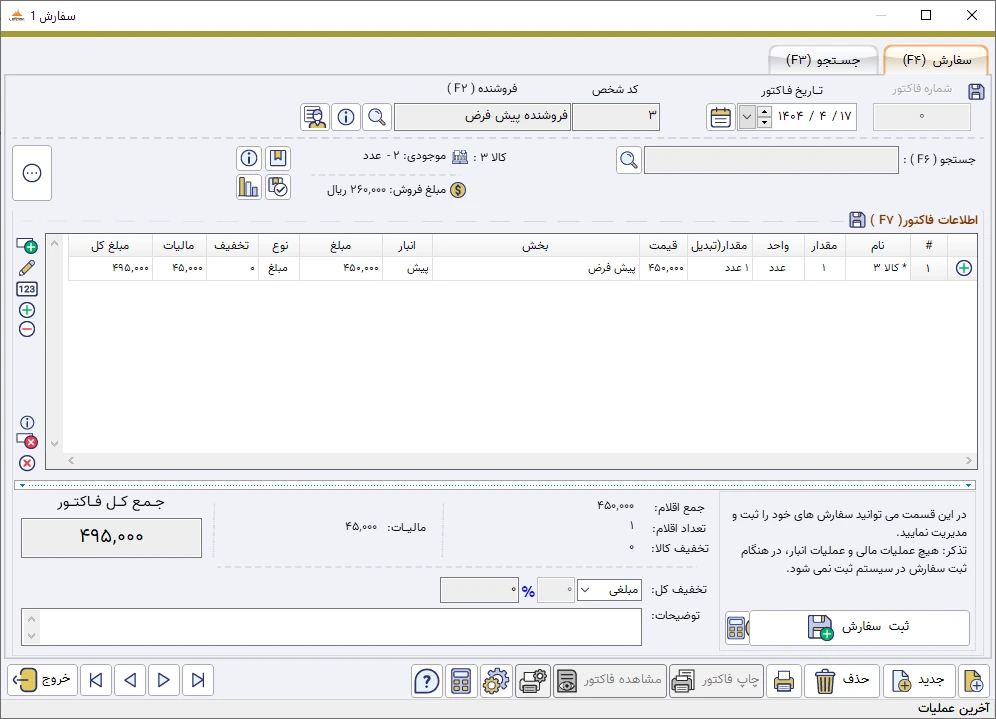
Task: Select the کالا ۳ name cell in the table
Action: tap(877, 268)
